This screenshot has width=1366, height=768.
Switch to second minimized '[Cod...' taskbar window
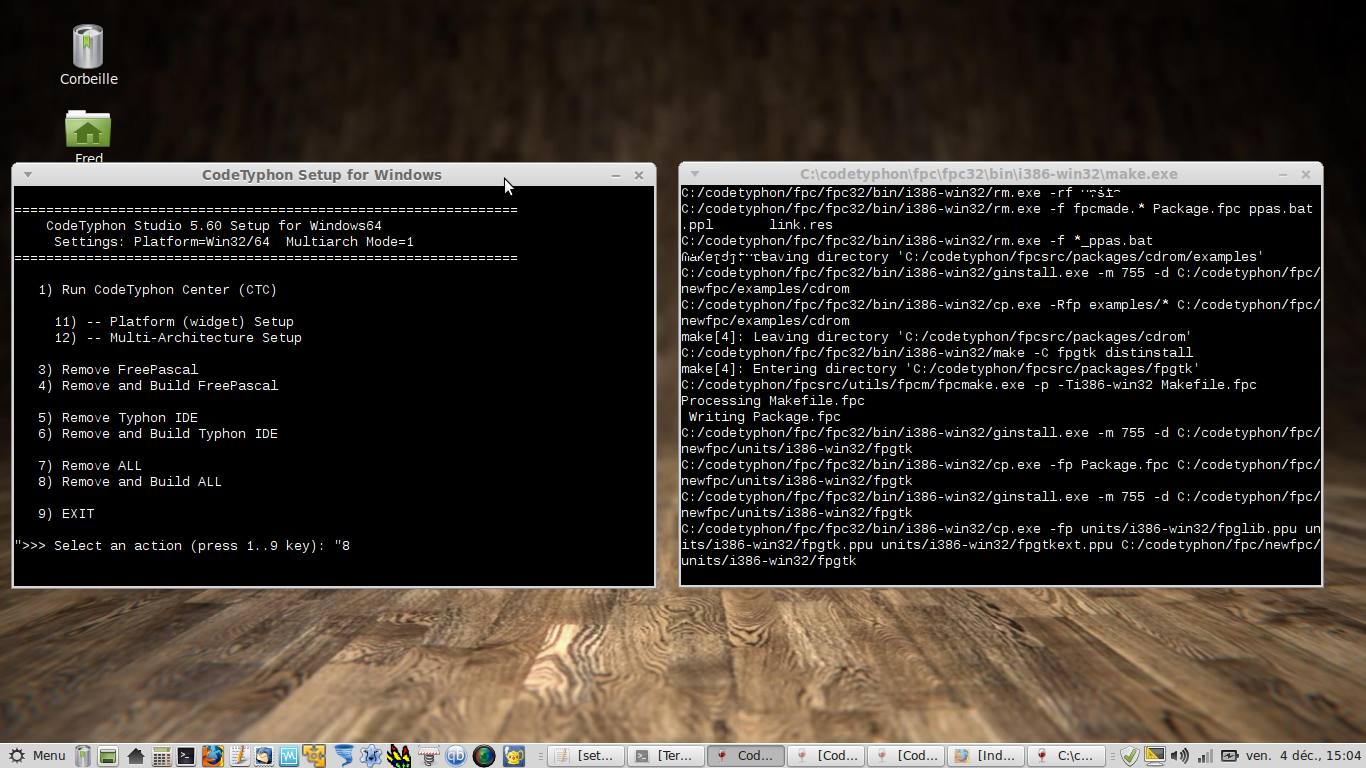(x=906, y=756)
